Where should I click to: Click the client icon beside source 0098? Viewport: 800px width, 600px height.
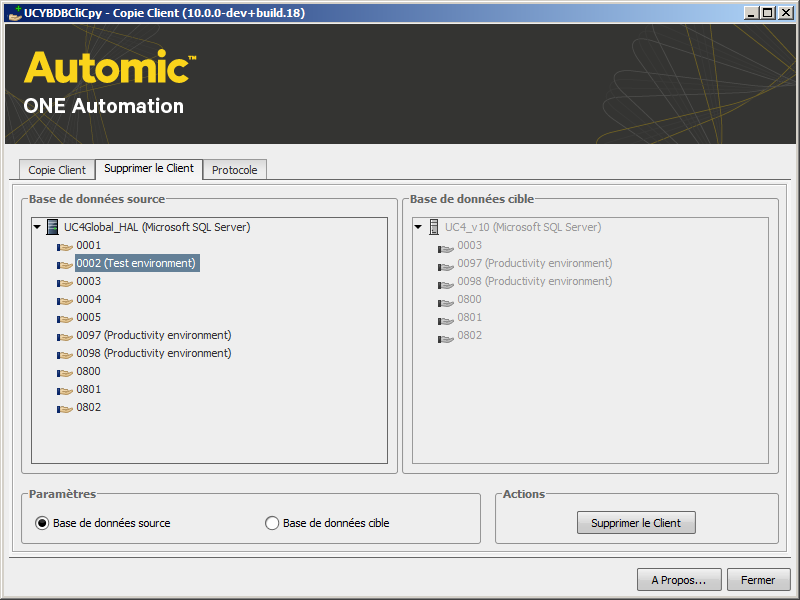(x=64, y=355)
